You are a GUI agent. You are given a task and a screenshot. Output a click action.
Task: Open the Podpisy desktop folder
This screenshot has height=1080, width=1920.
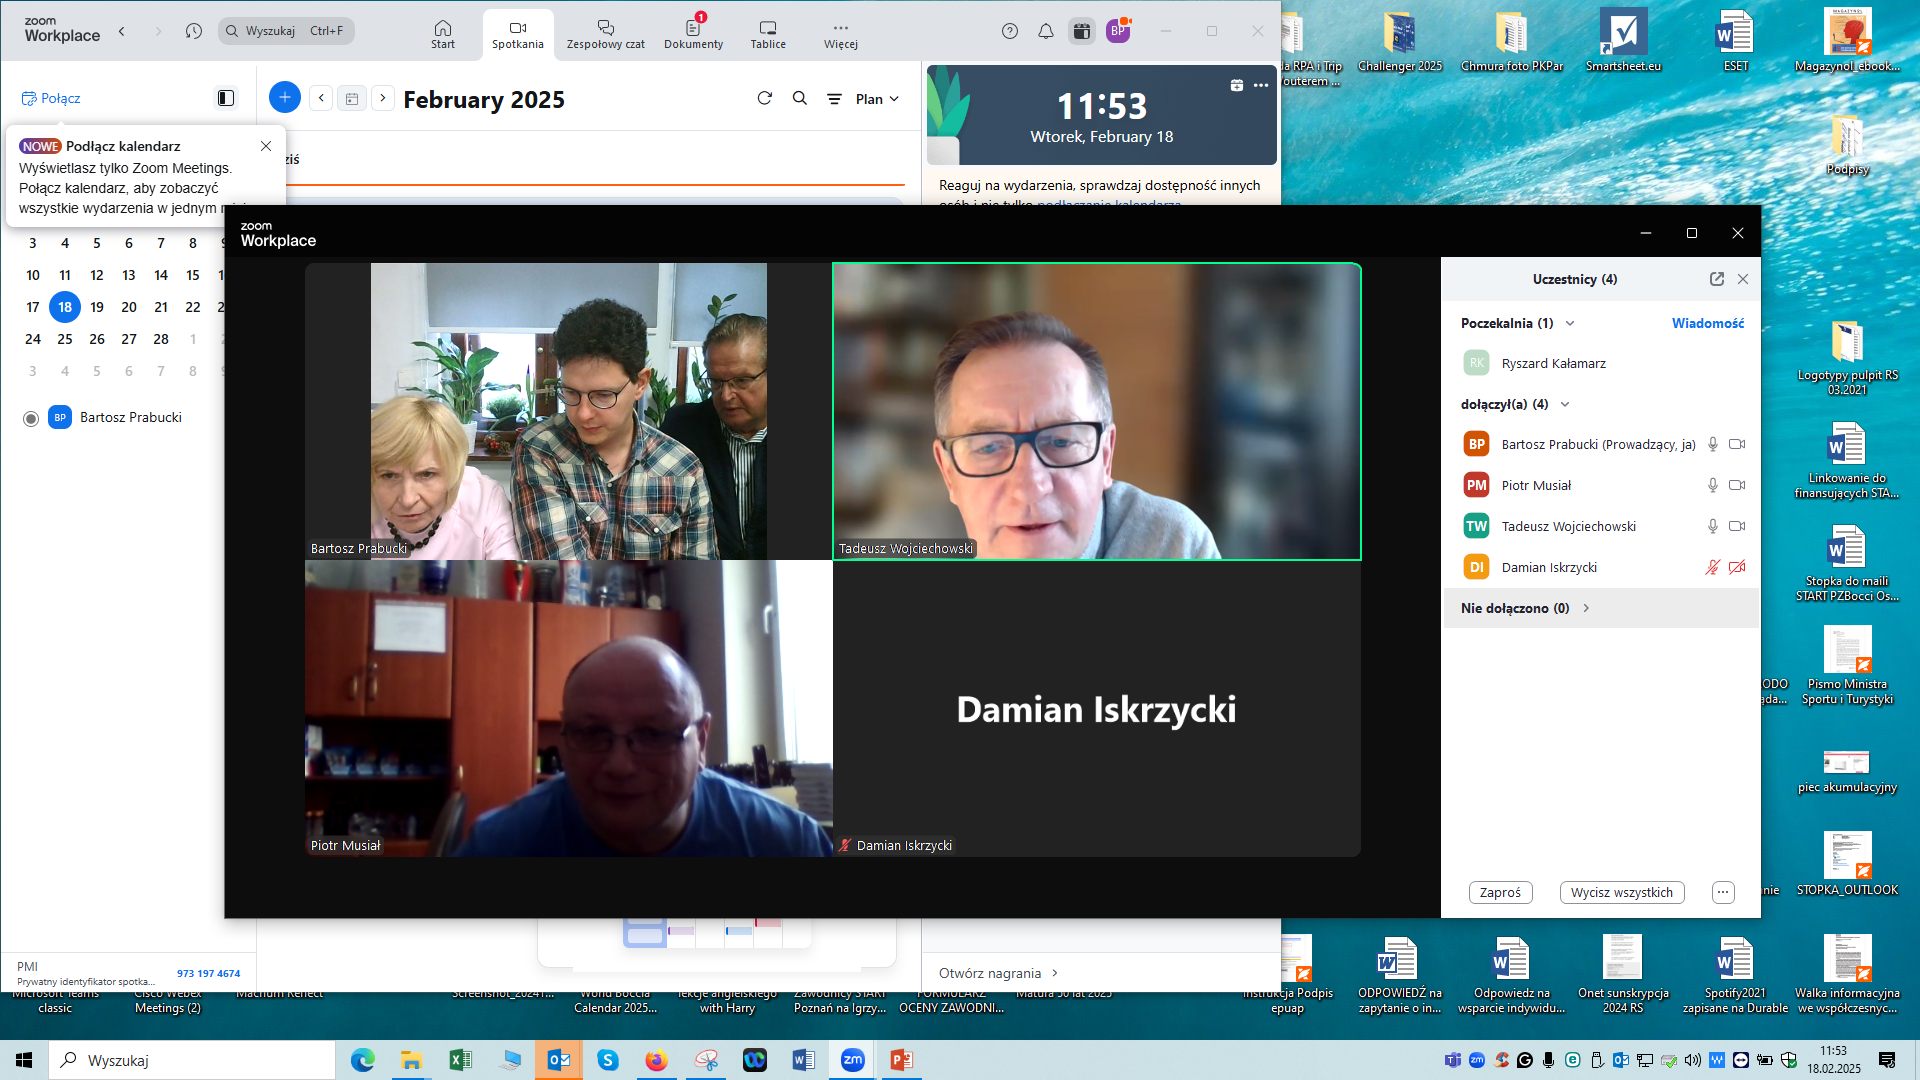coord(1847,146)
